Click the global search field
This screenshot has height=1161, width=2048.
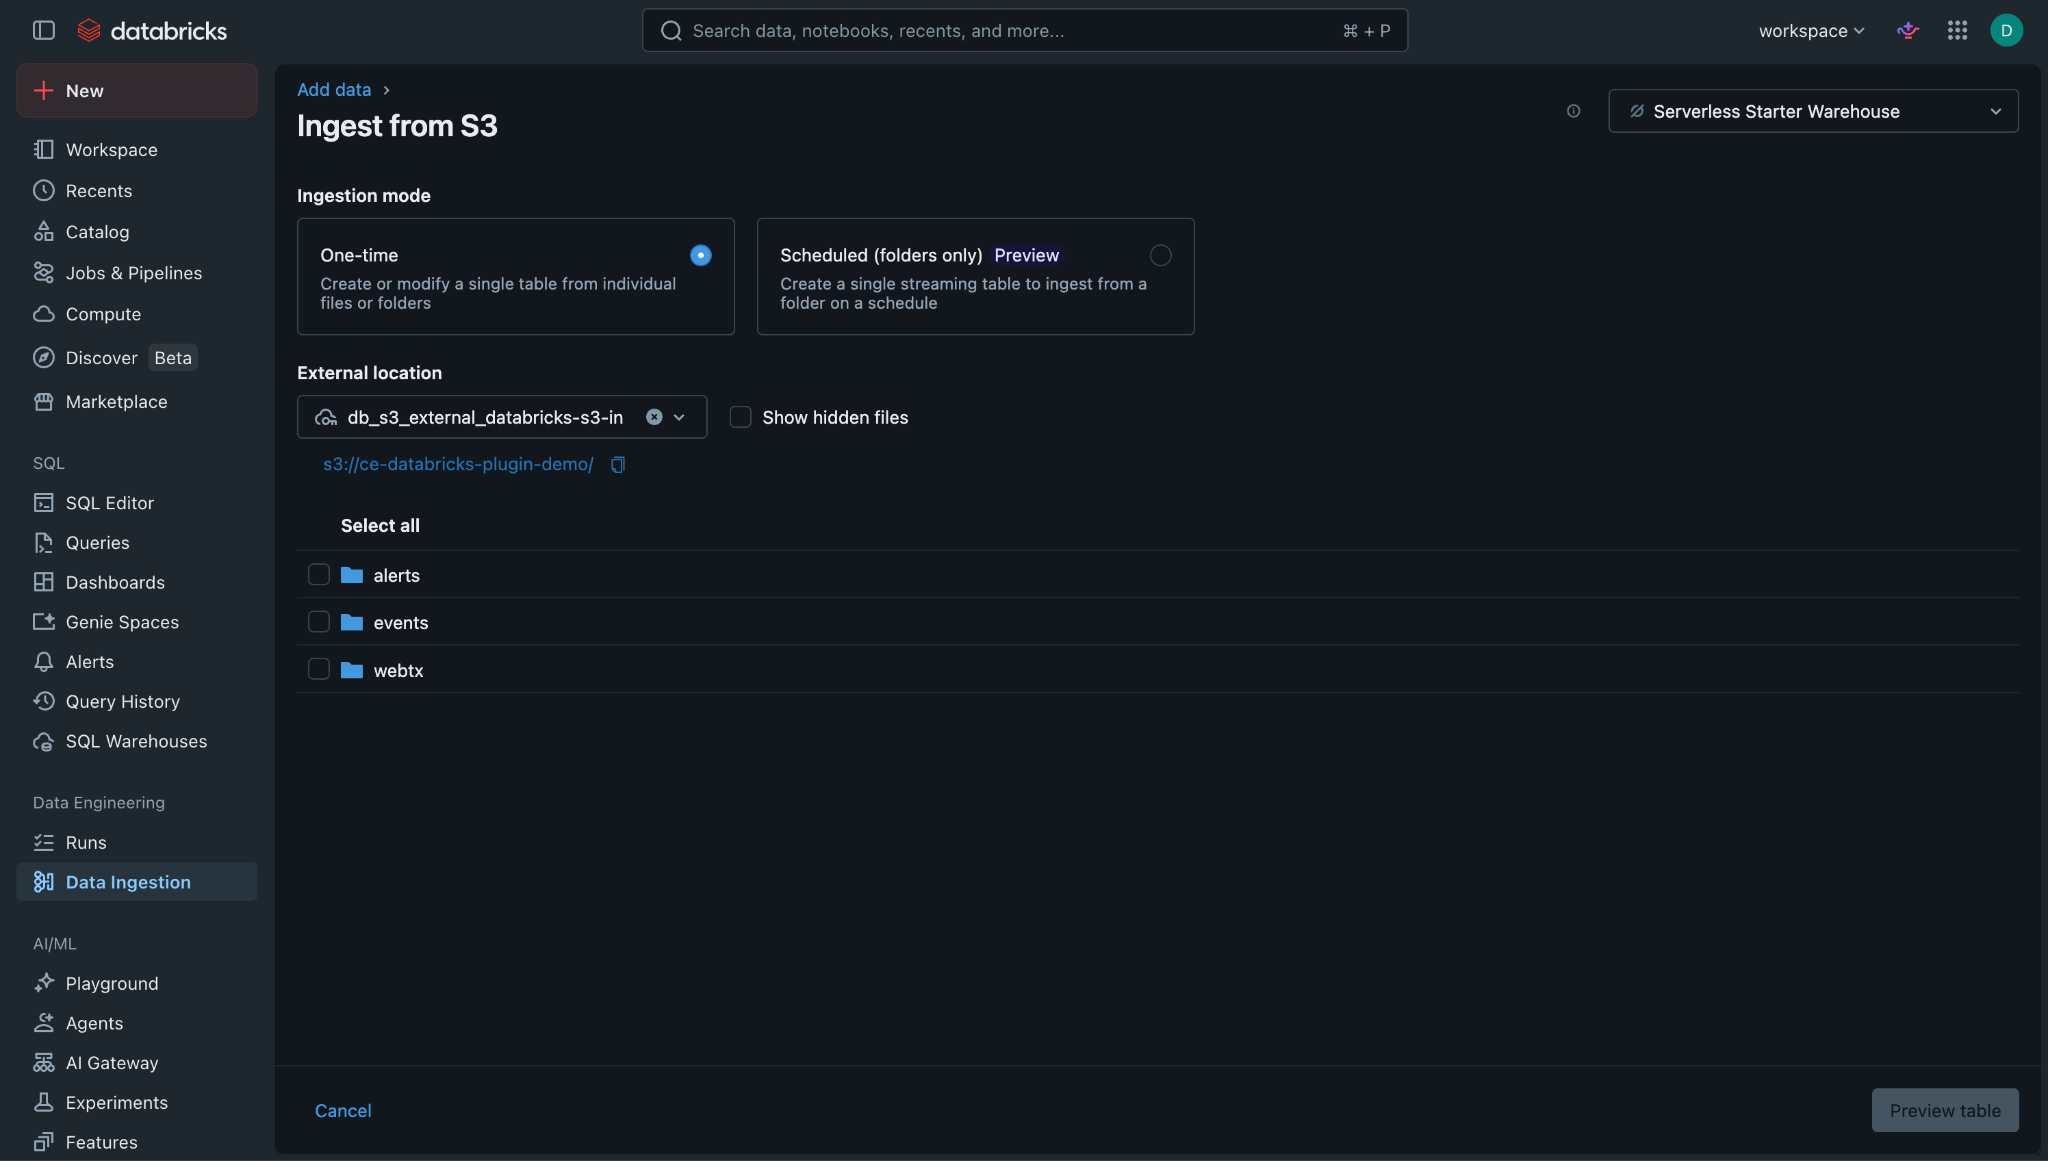pos(1024,31)
